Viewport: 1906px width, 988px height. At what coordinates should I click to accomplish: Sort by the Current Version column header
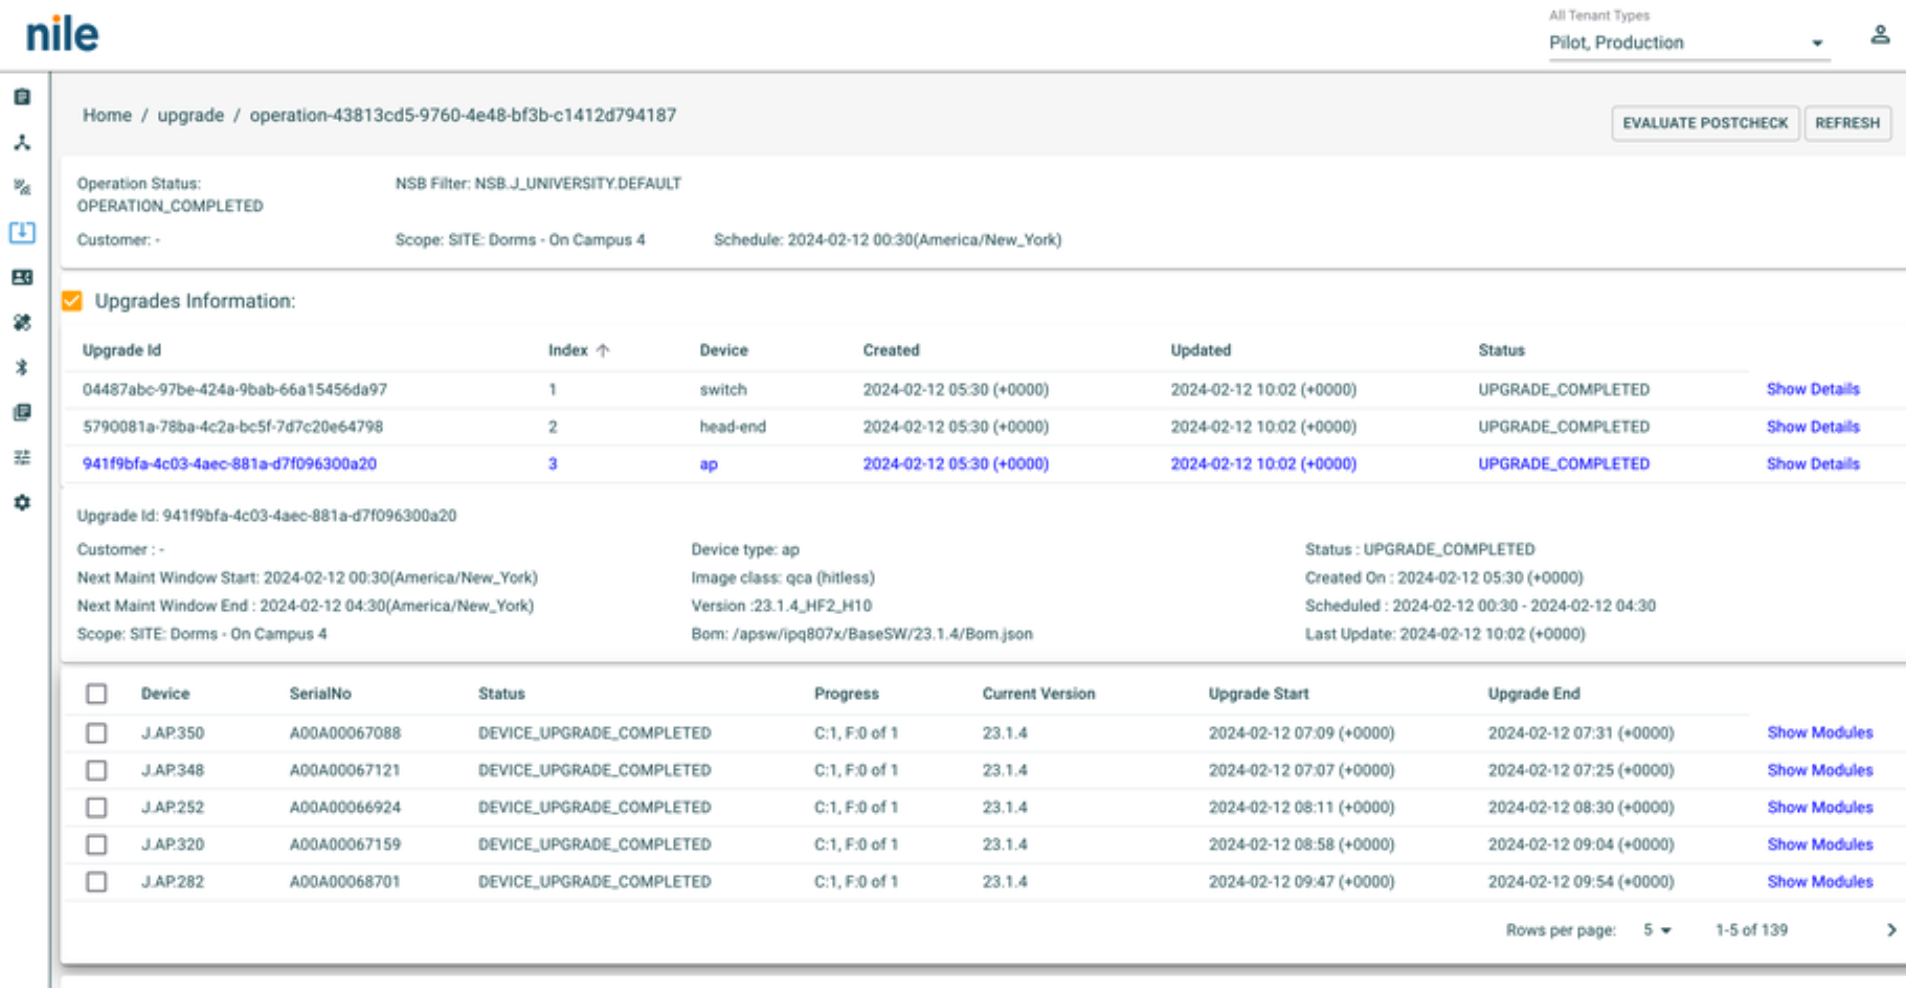1038,694
